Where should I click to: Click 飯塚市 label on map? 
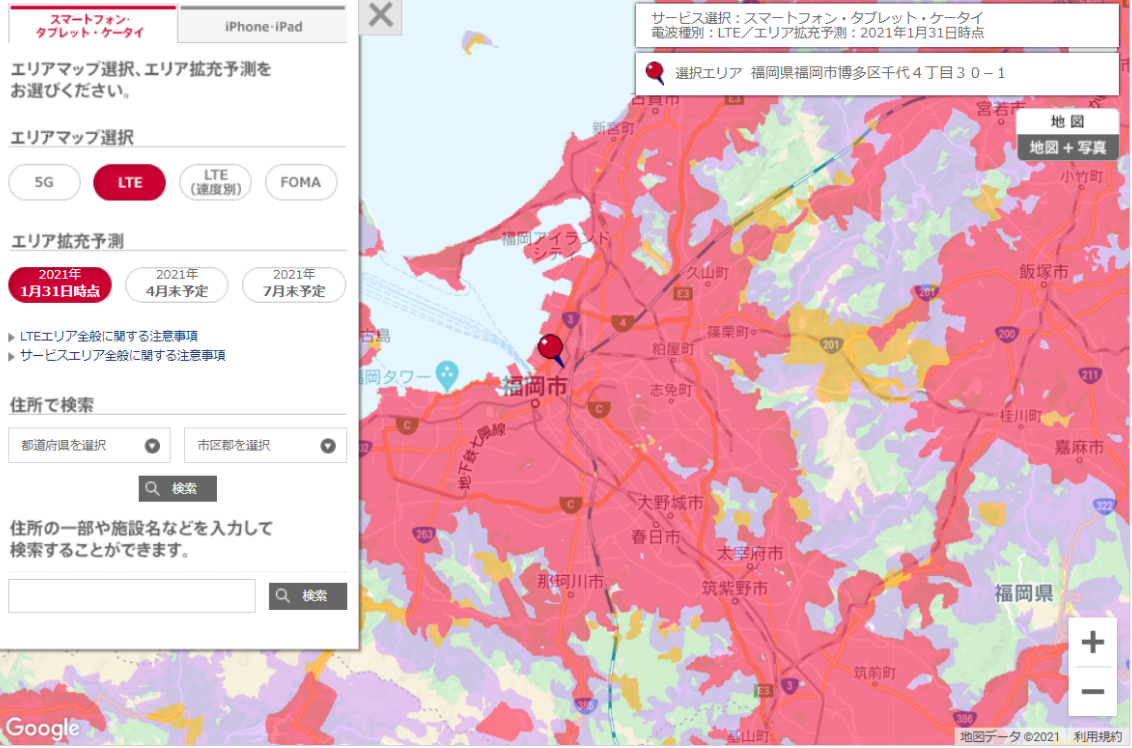(1043, 271)
